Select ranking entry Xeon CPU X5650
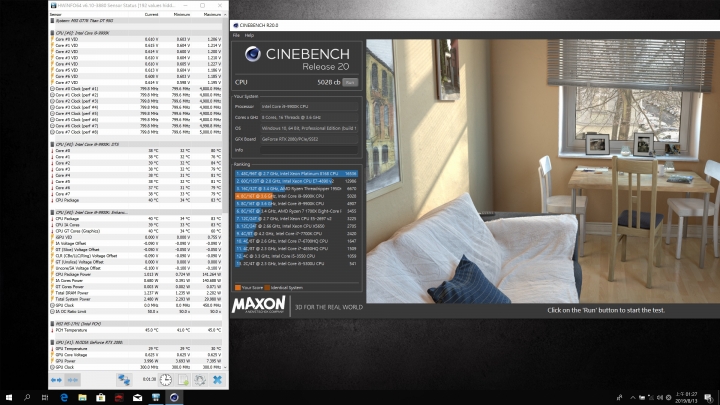720x405 pixels. tap(296, 226)
